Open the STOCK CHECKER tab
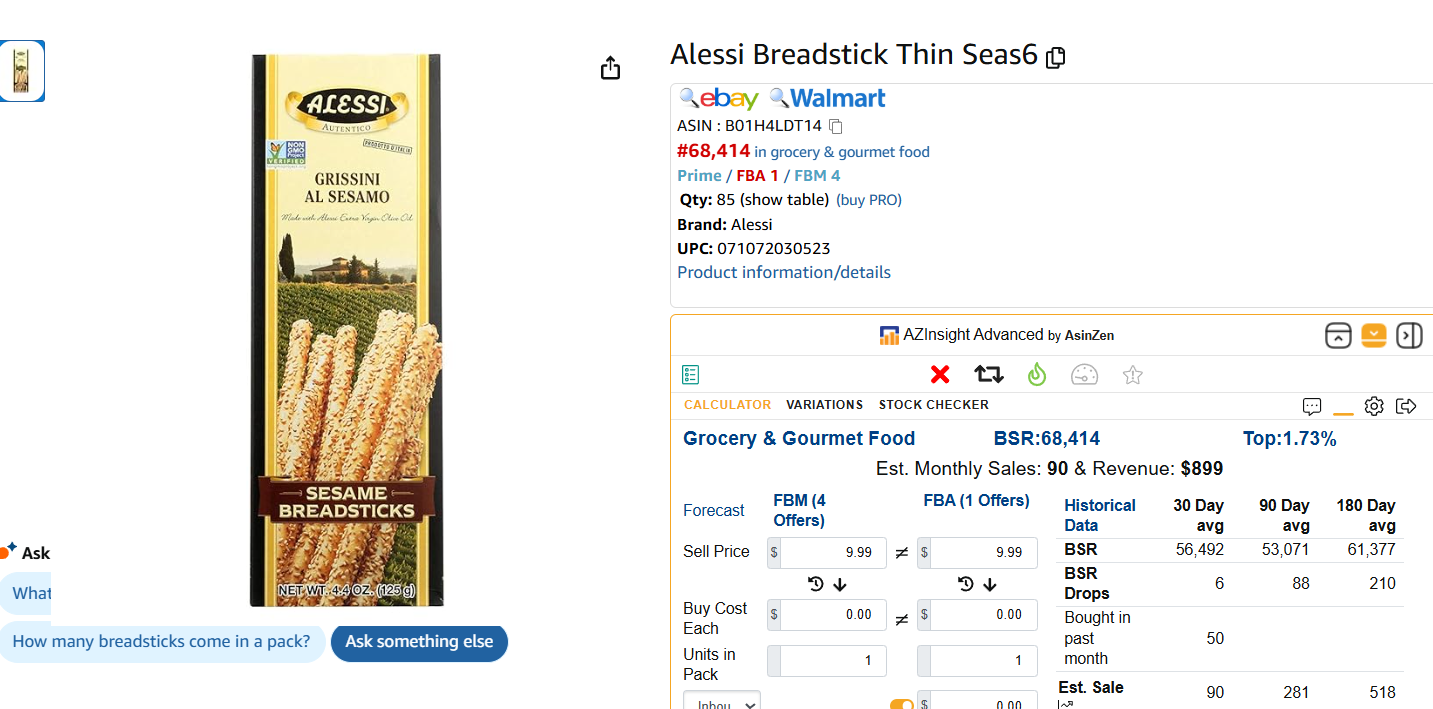The width and height of the screenshot is (1433, 709). tap(933, 405)
